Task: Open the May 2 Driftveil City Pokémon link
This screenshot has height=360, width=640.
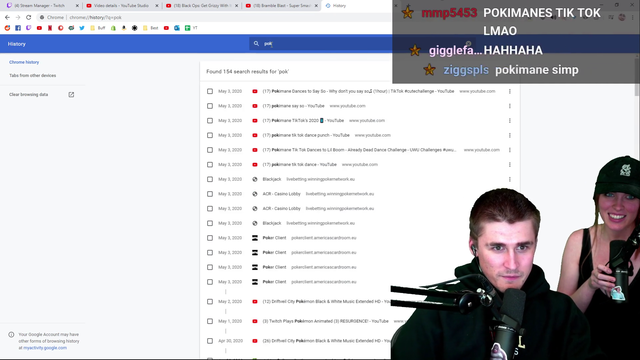Action: 327,302
